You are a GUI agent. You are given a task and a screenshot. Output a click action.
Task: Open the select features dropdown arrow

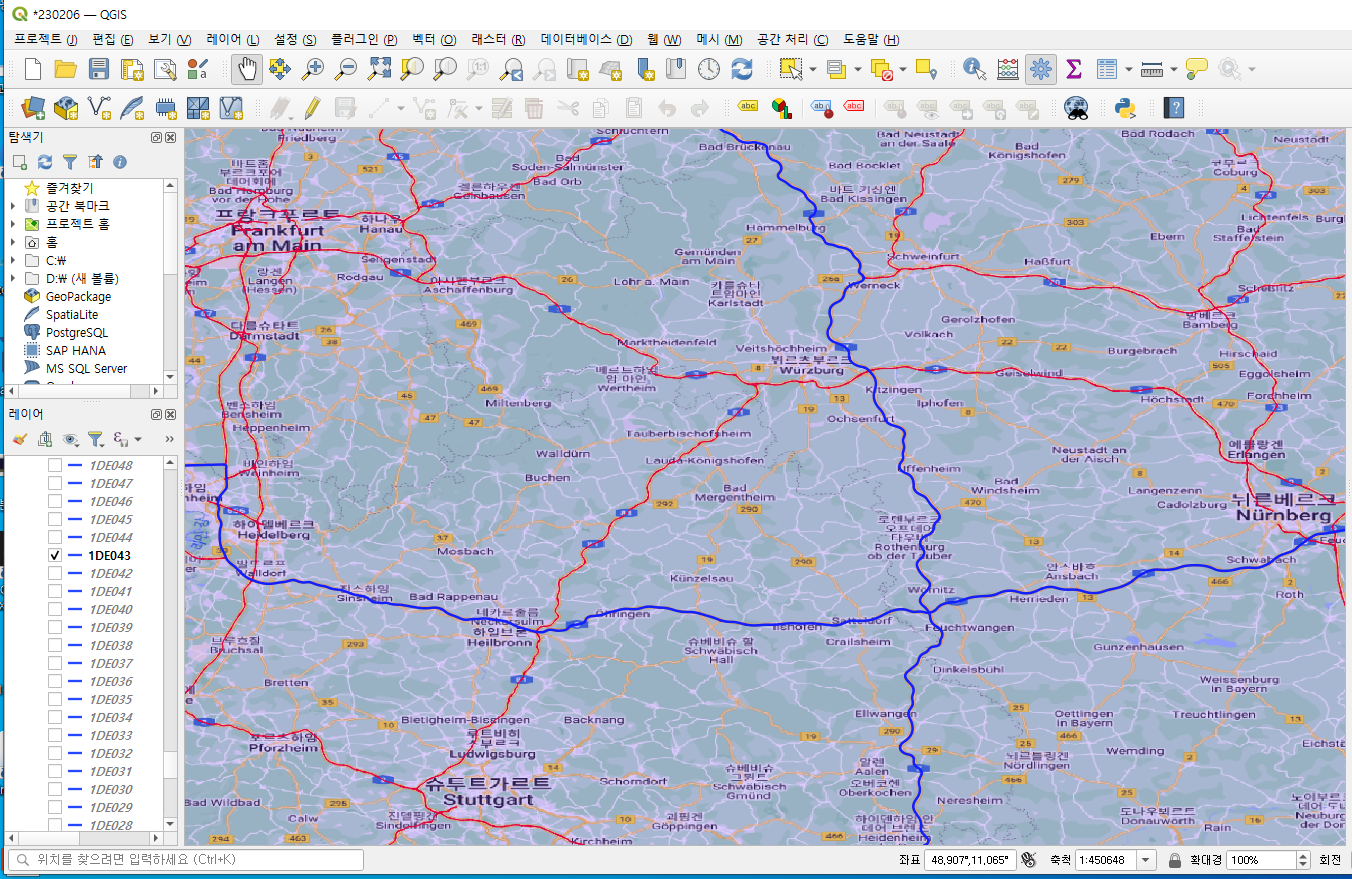(812, 70)
